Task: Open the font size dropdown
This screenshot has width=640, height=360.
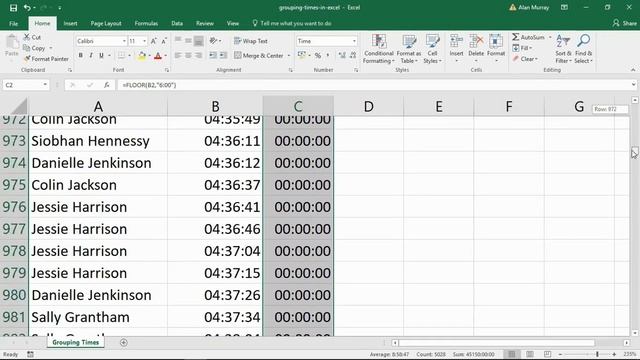Action: [x=144, y=41]
